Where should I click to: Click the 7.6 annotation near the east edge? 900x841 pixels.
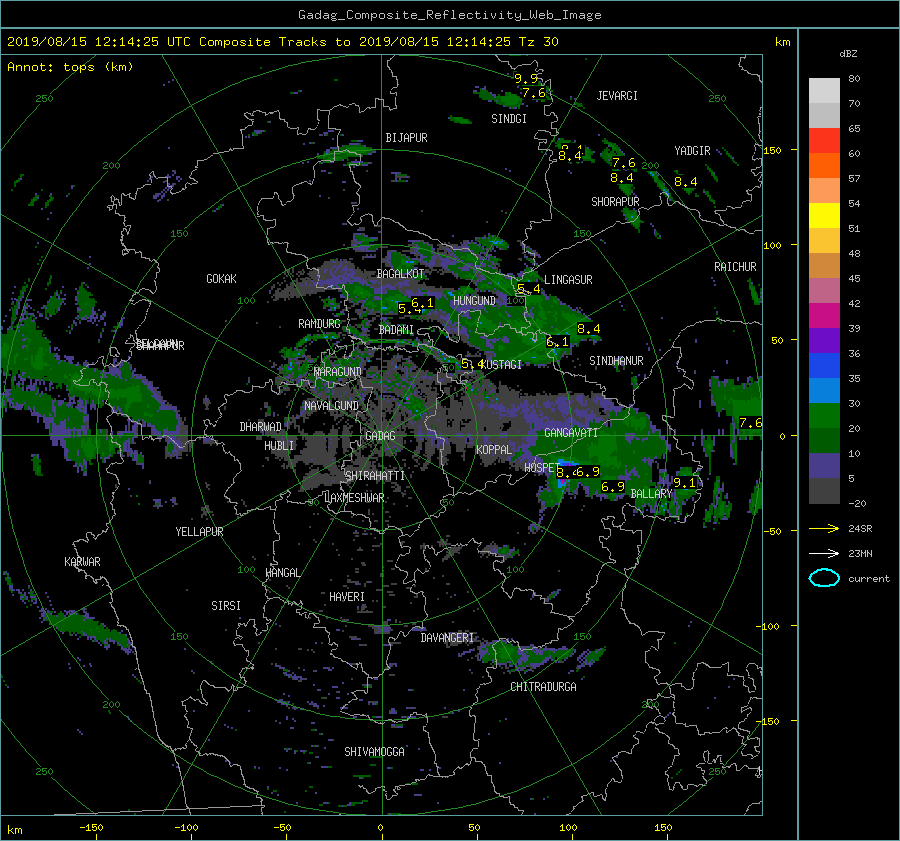[750, 423]
